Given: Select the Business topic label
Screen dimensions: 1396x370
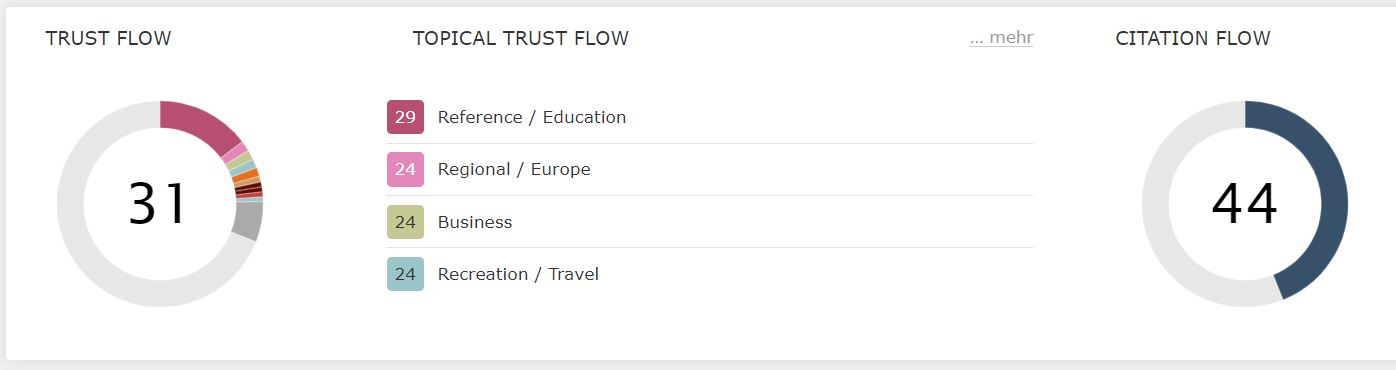Looking at the screenshot, I should click(x=475, y=222).
